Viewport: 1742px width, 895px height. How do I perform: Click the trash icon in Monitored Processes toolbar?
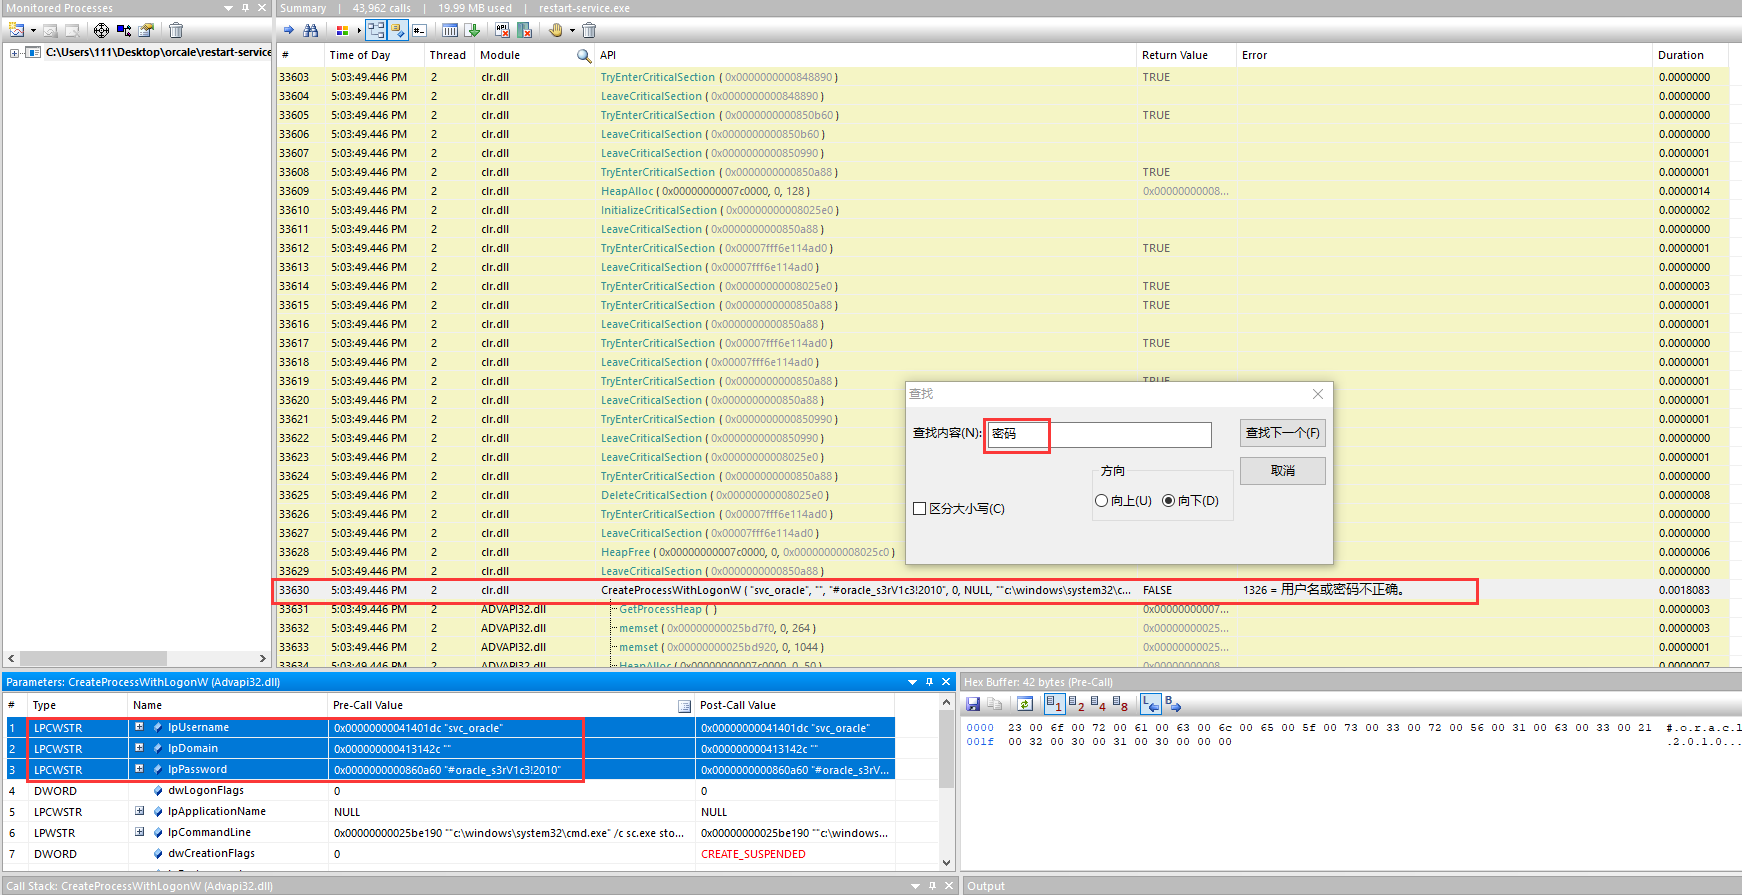click(176, 30)
